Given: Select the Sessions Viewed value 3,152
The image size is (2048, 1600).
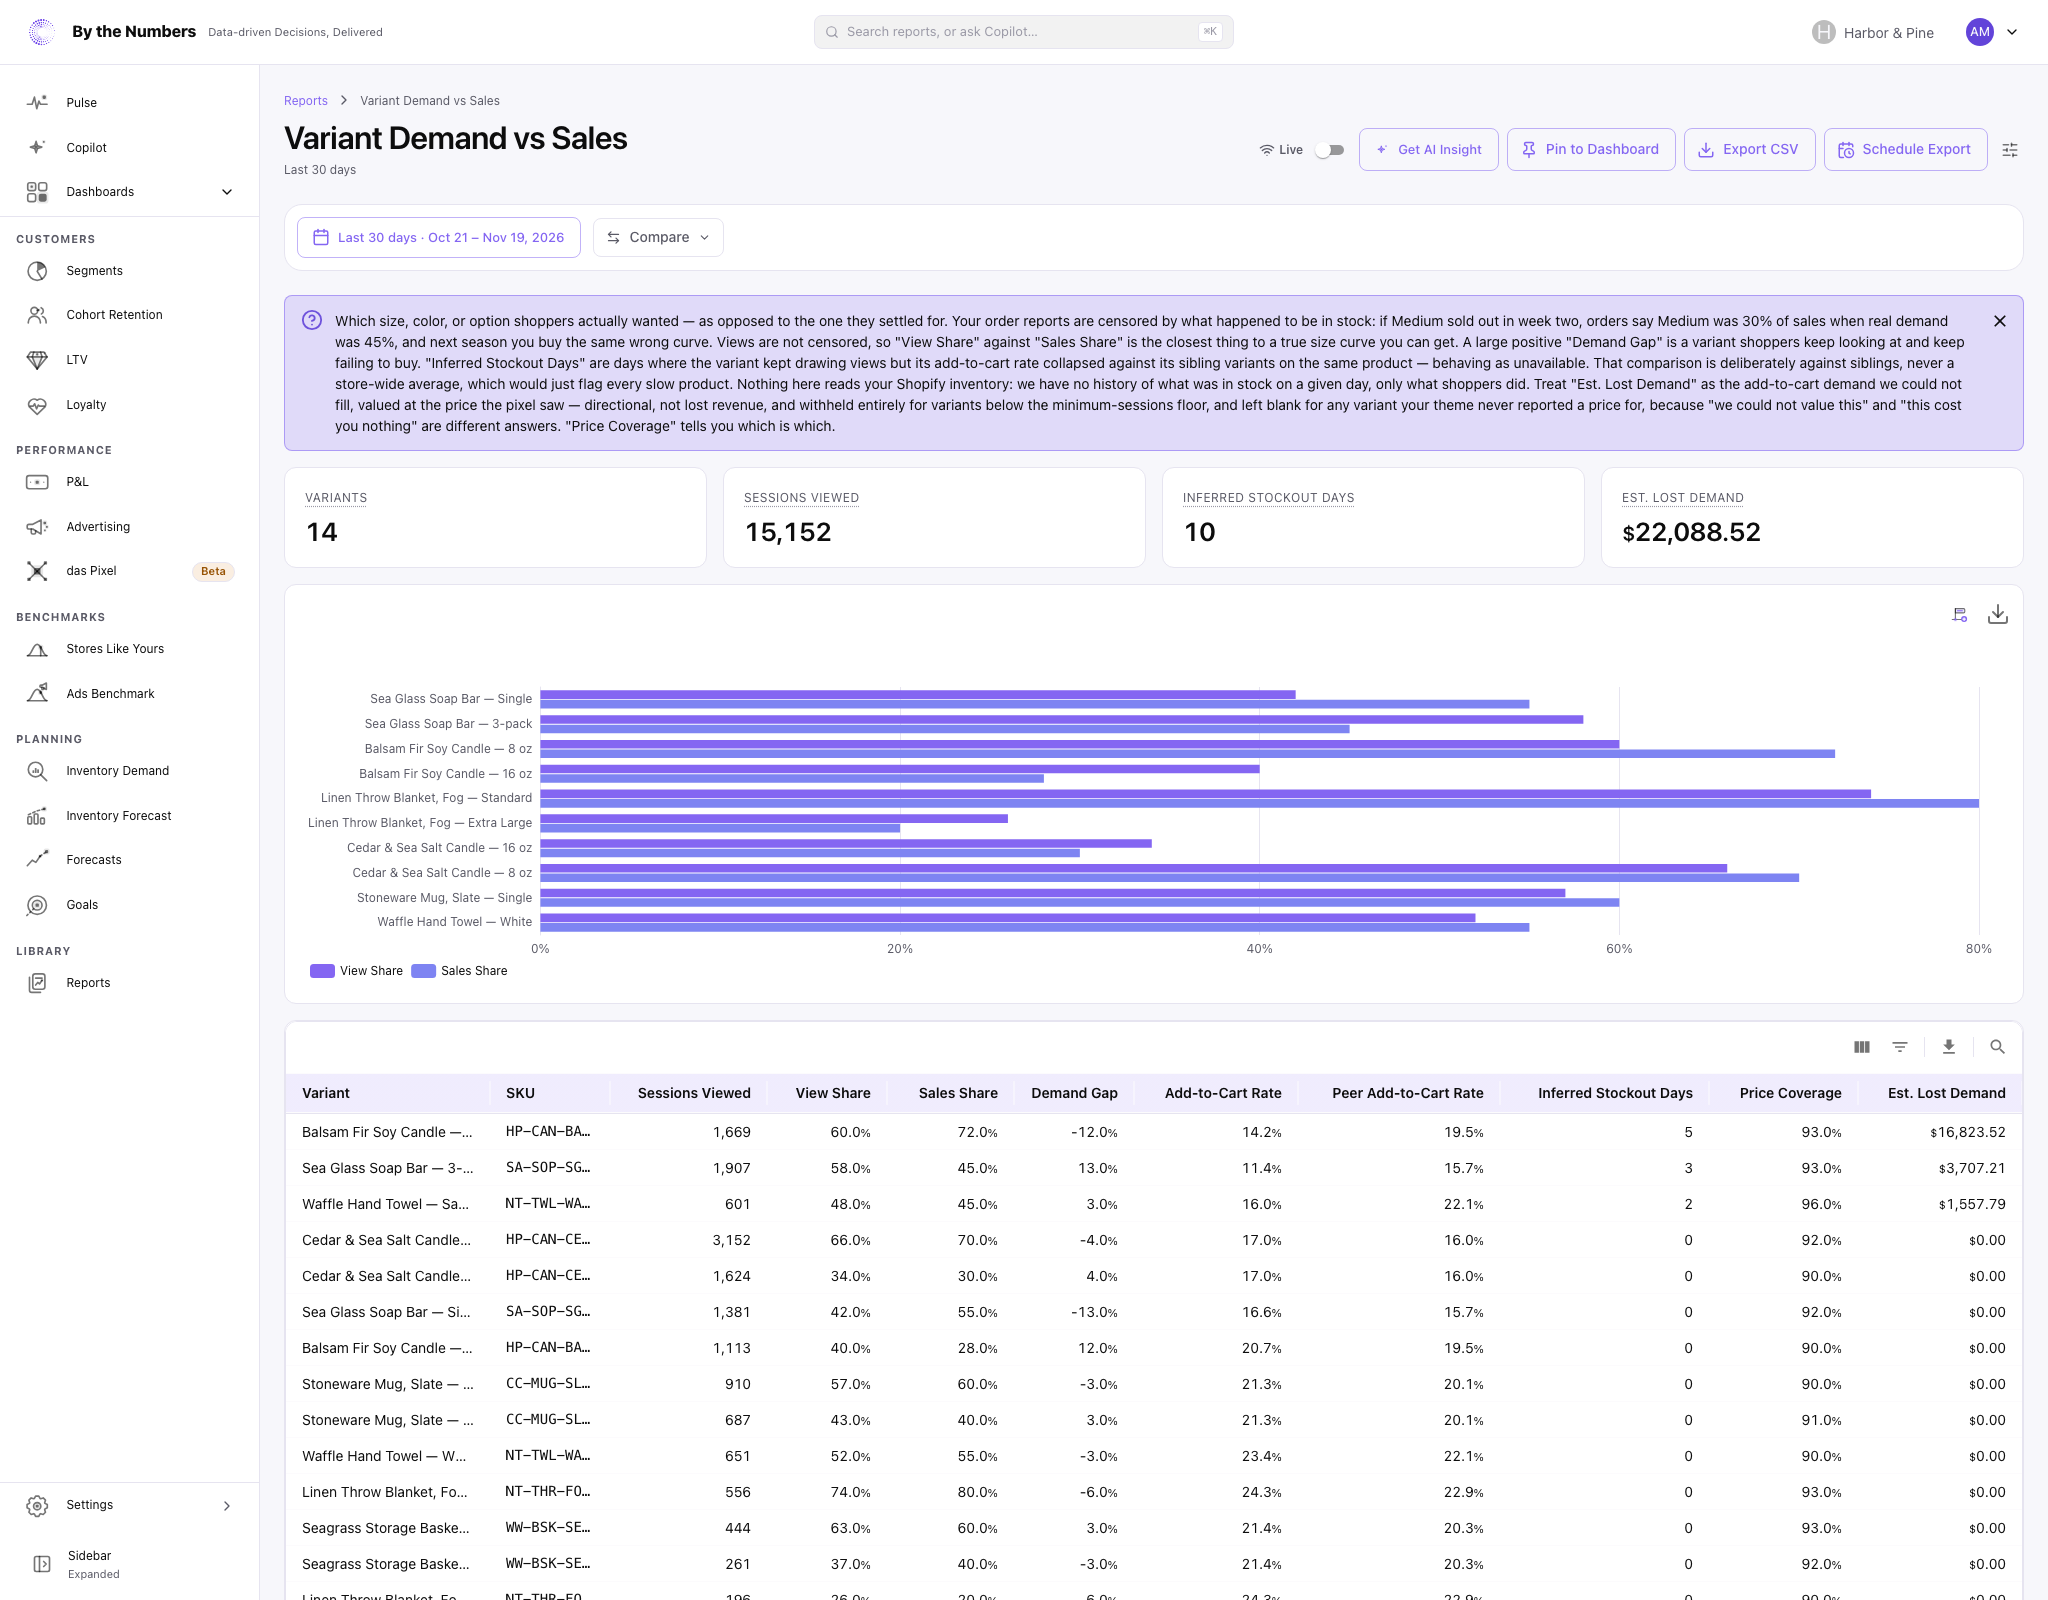Looking at the screenshot, I should tap(731, 1241).
